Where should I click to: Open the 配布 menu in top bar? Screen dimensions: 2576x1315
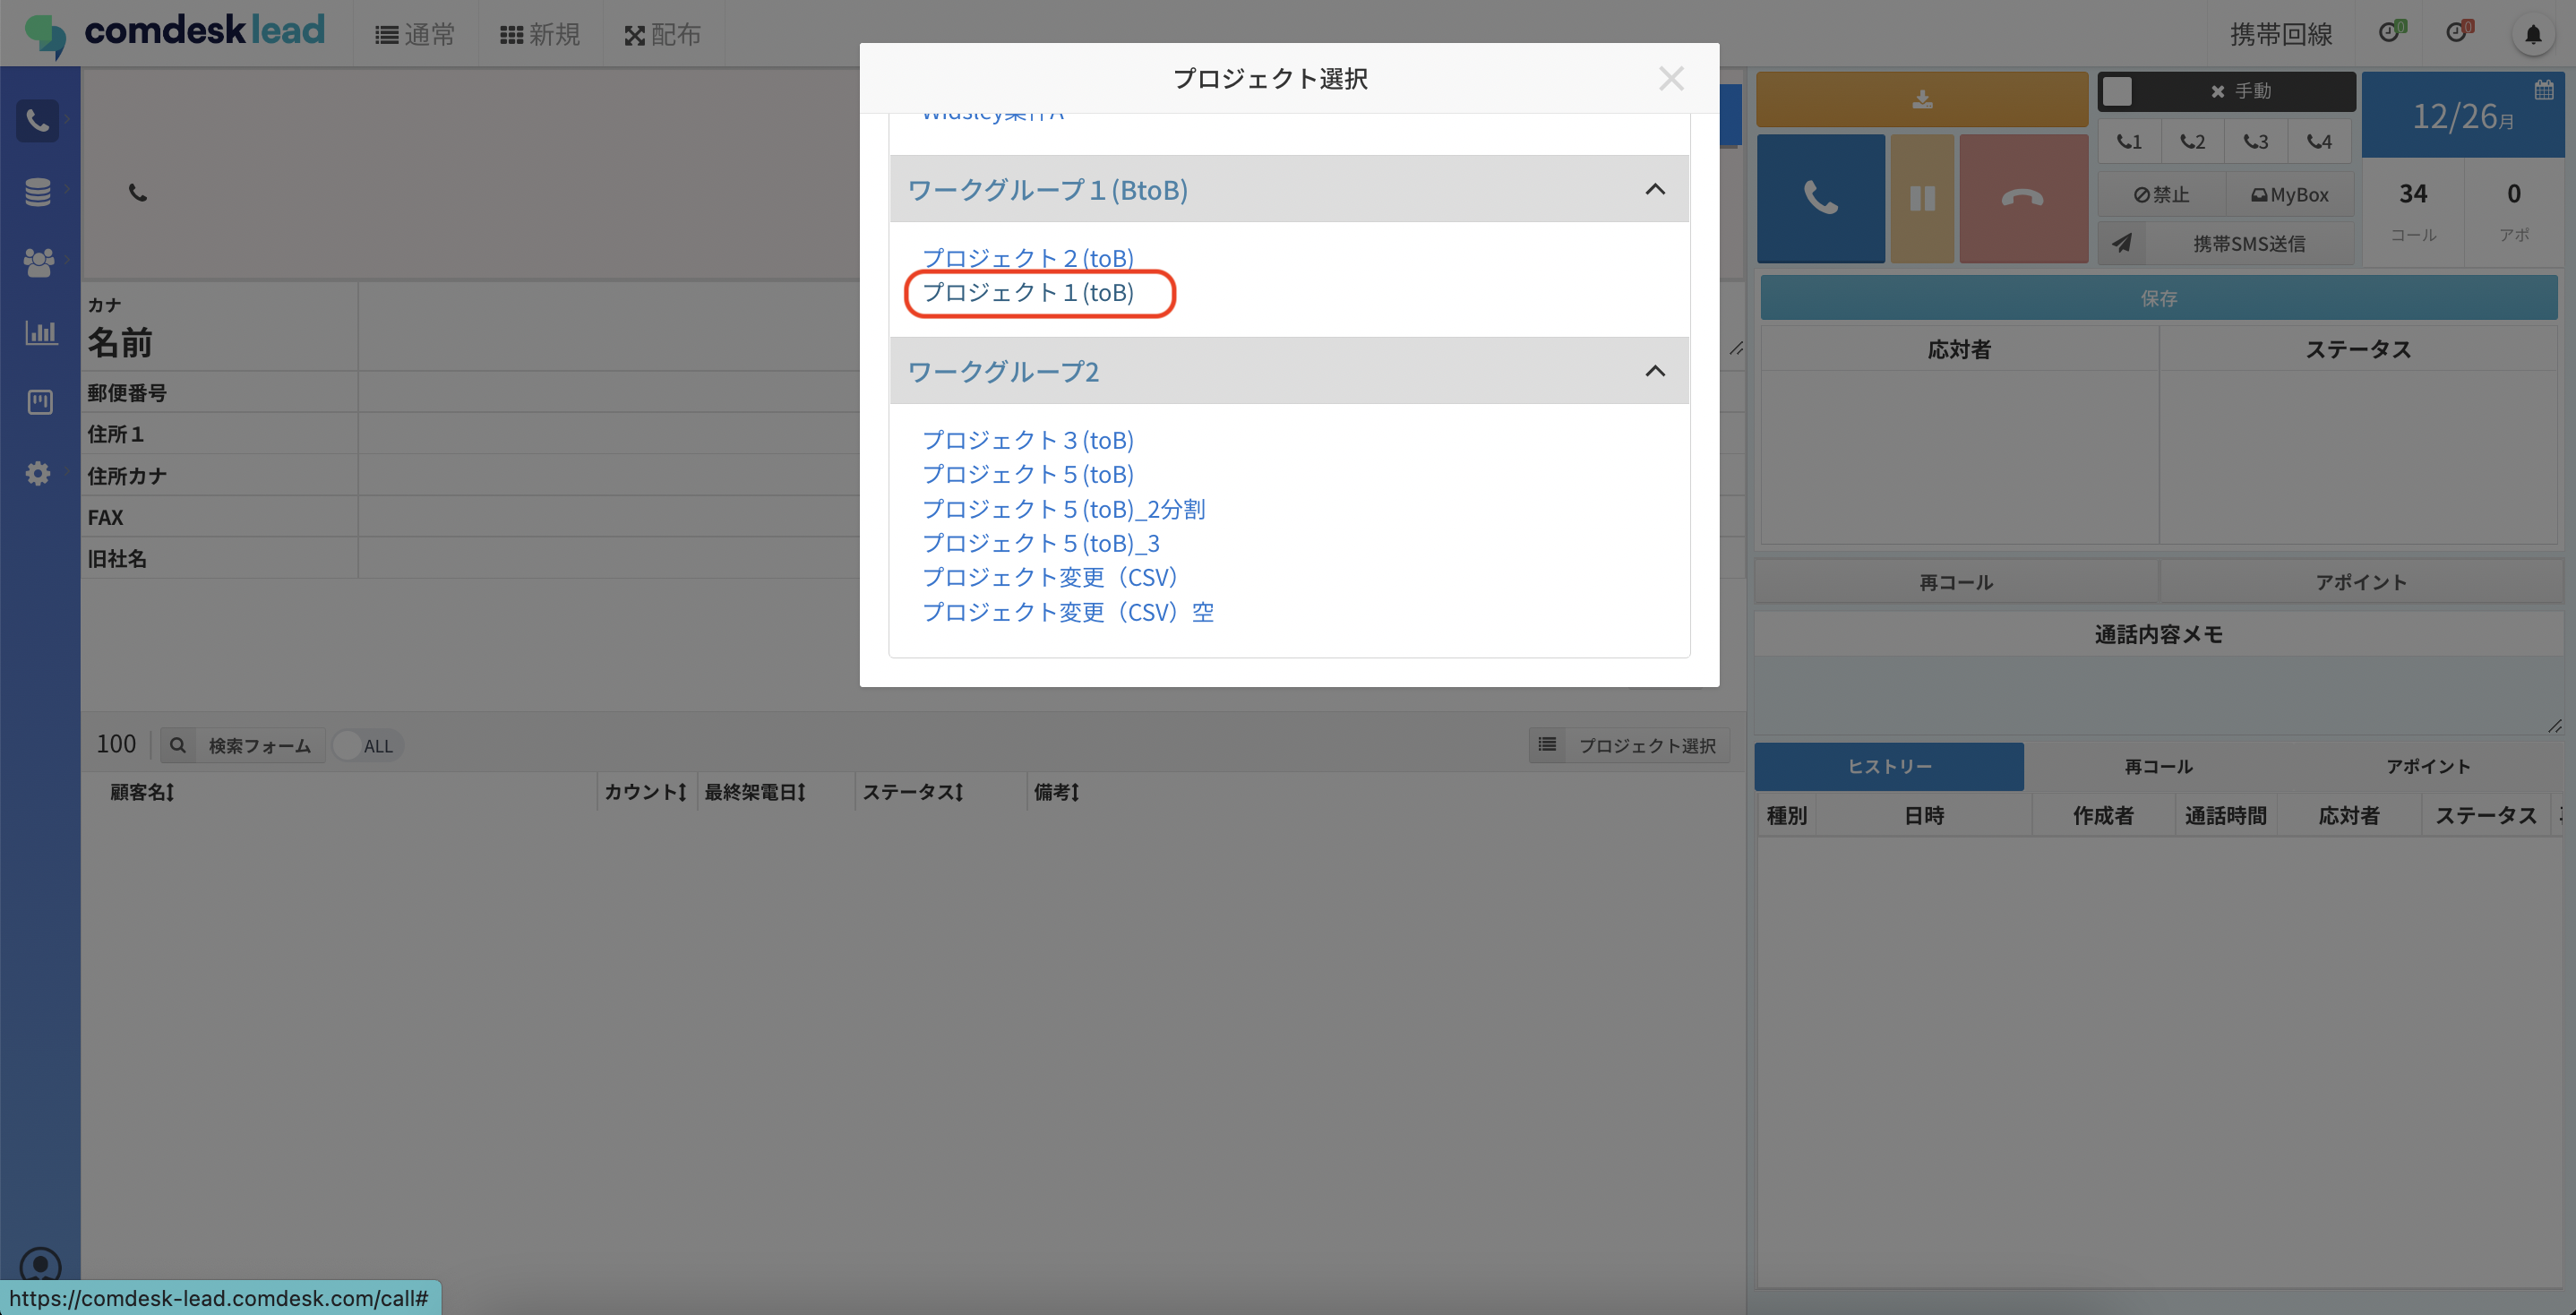[x=662, y=35]
